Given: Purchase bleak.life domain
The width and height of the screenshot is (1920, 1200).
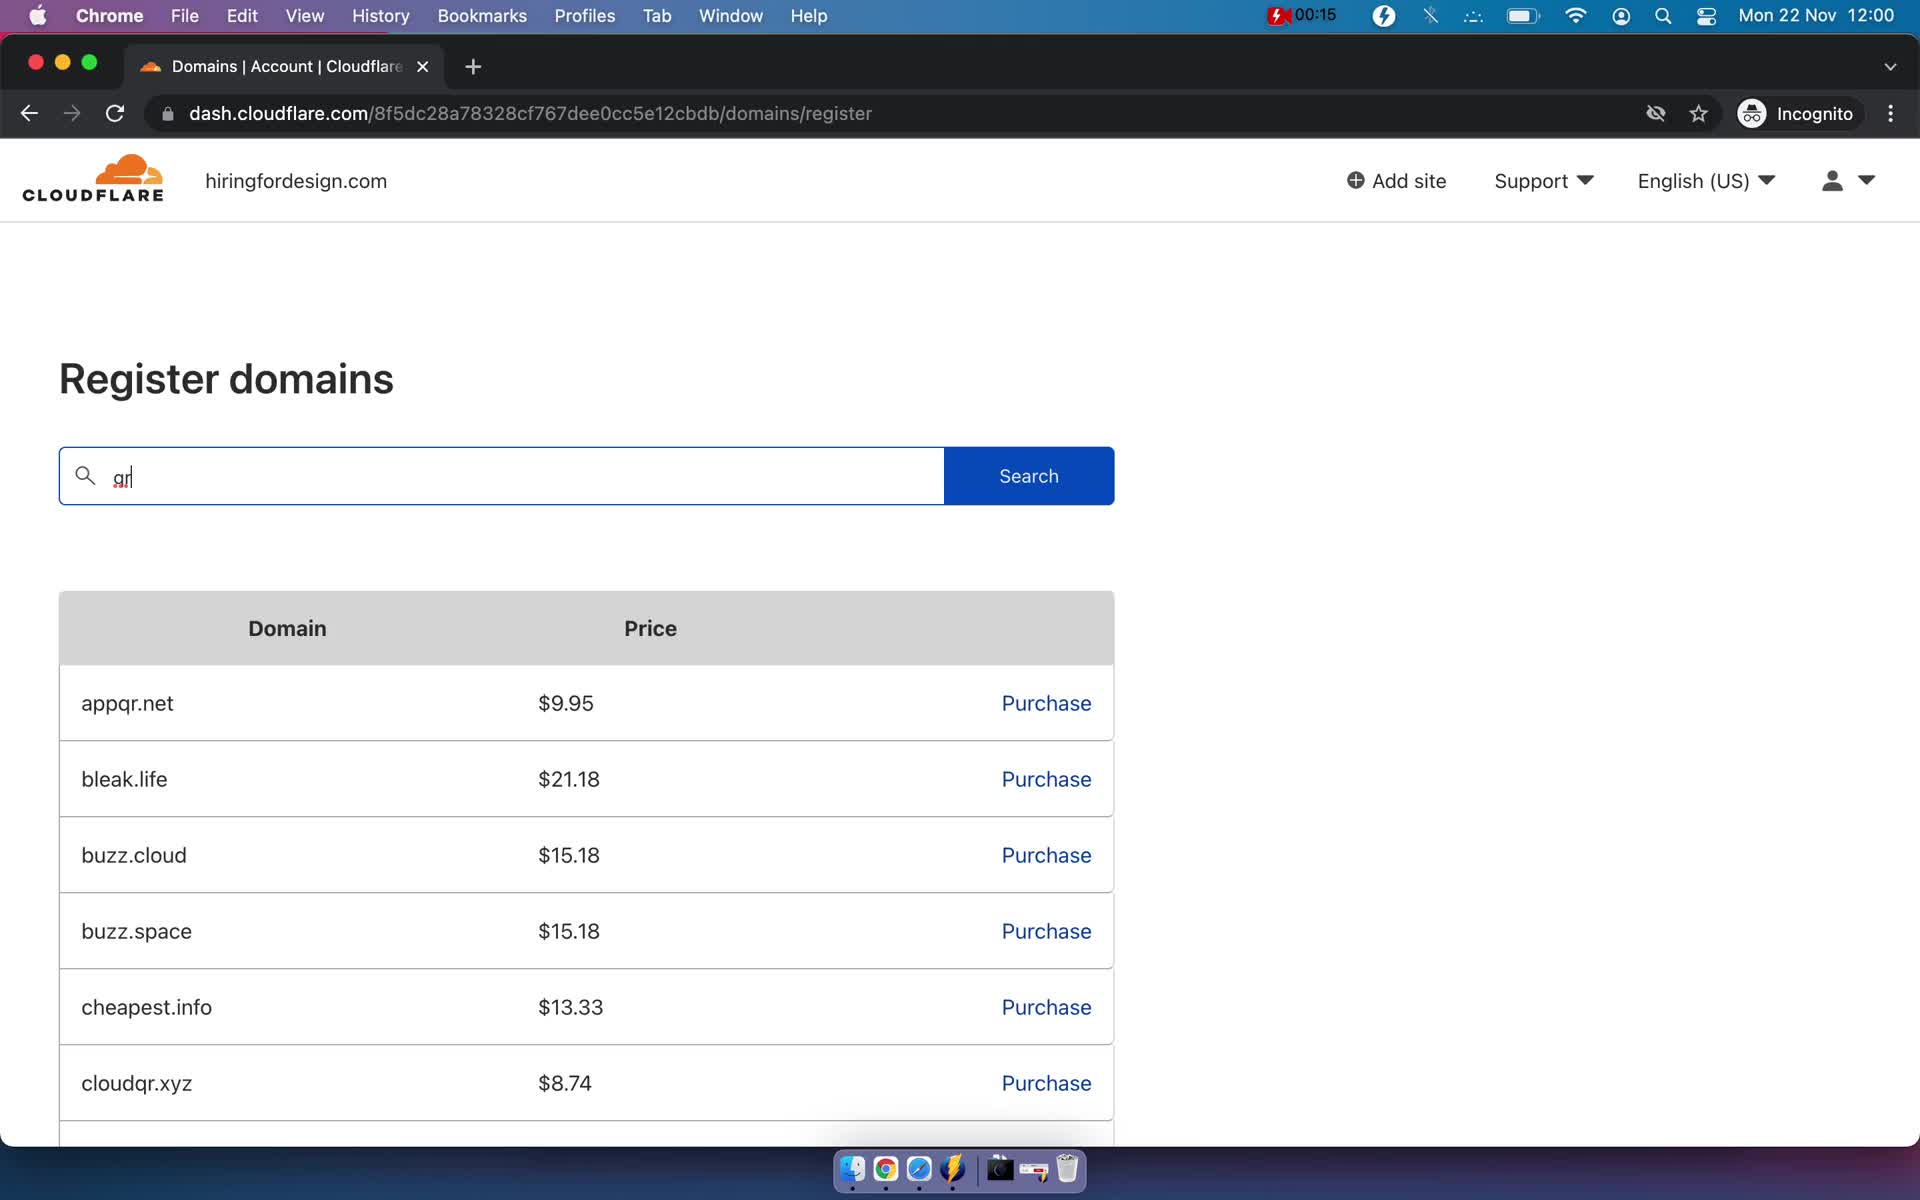Looking at the screenshot, I should (x=1046, y=779).
